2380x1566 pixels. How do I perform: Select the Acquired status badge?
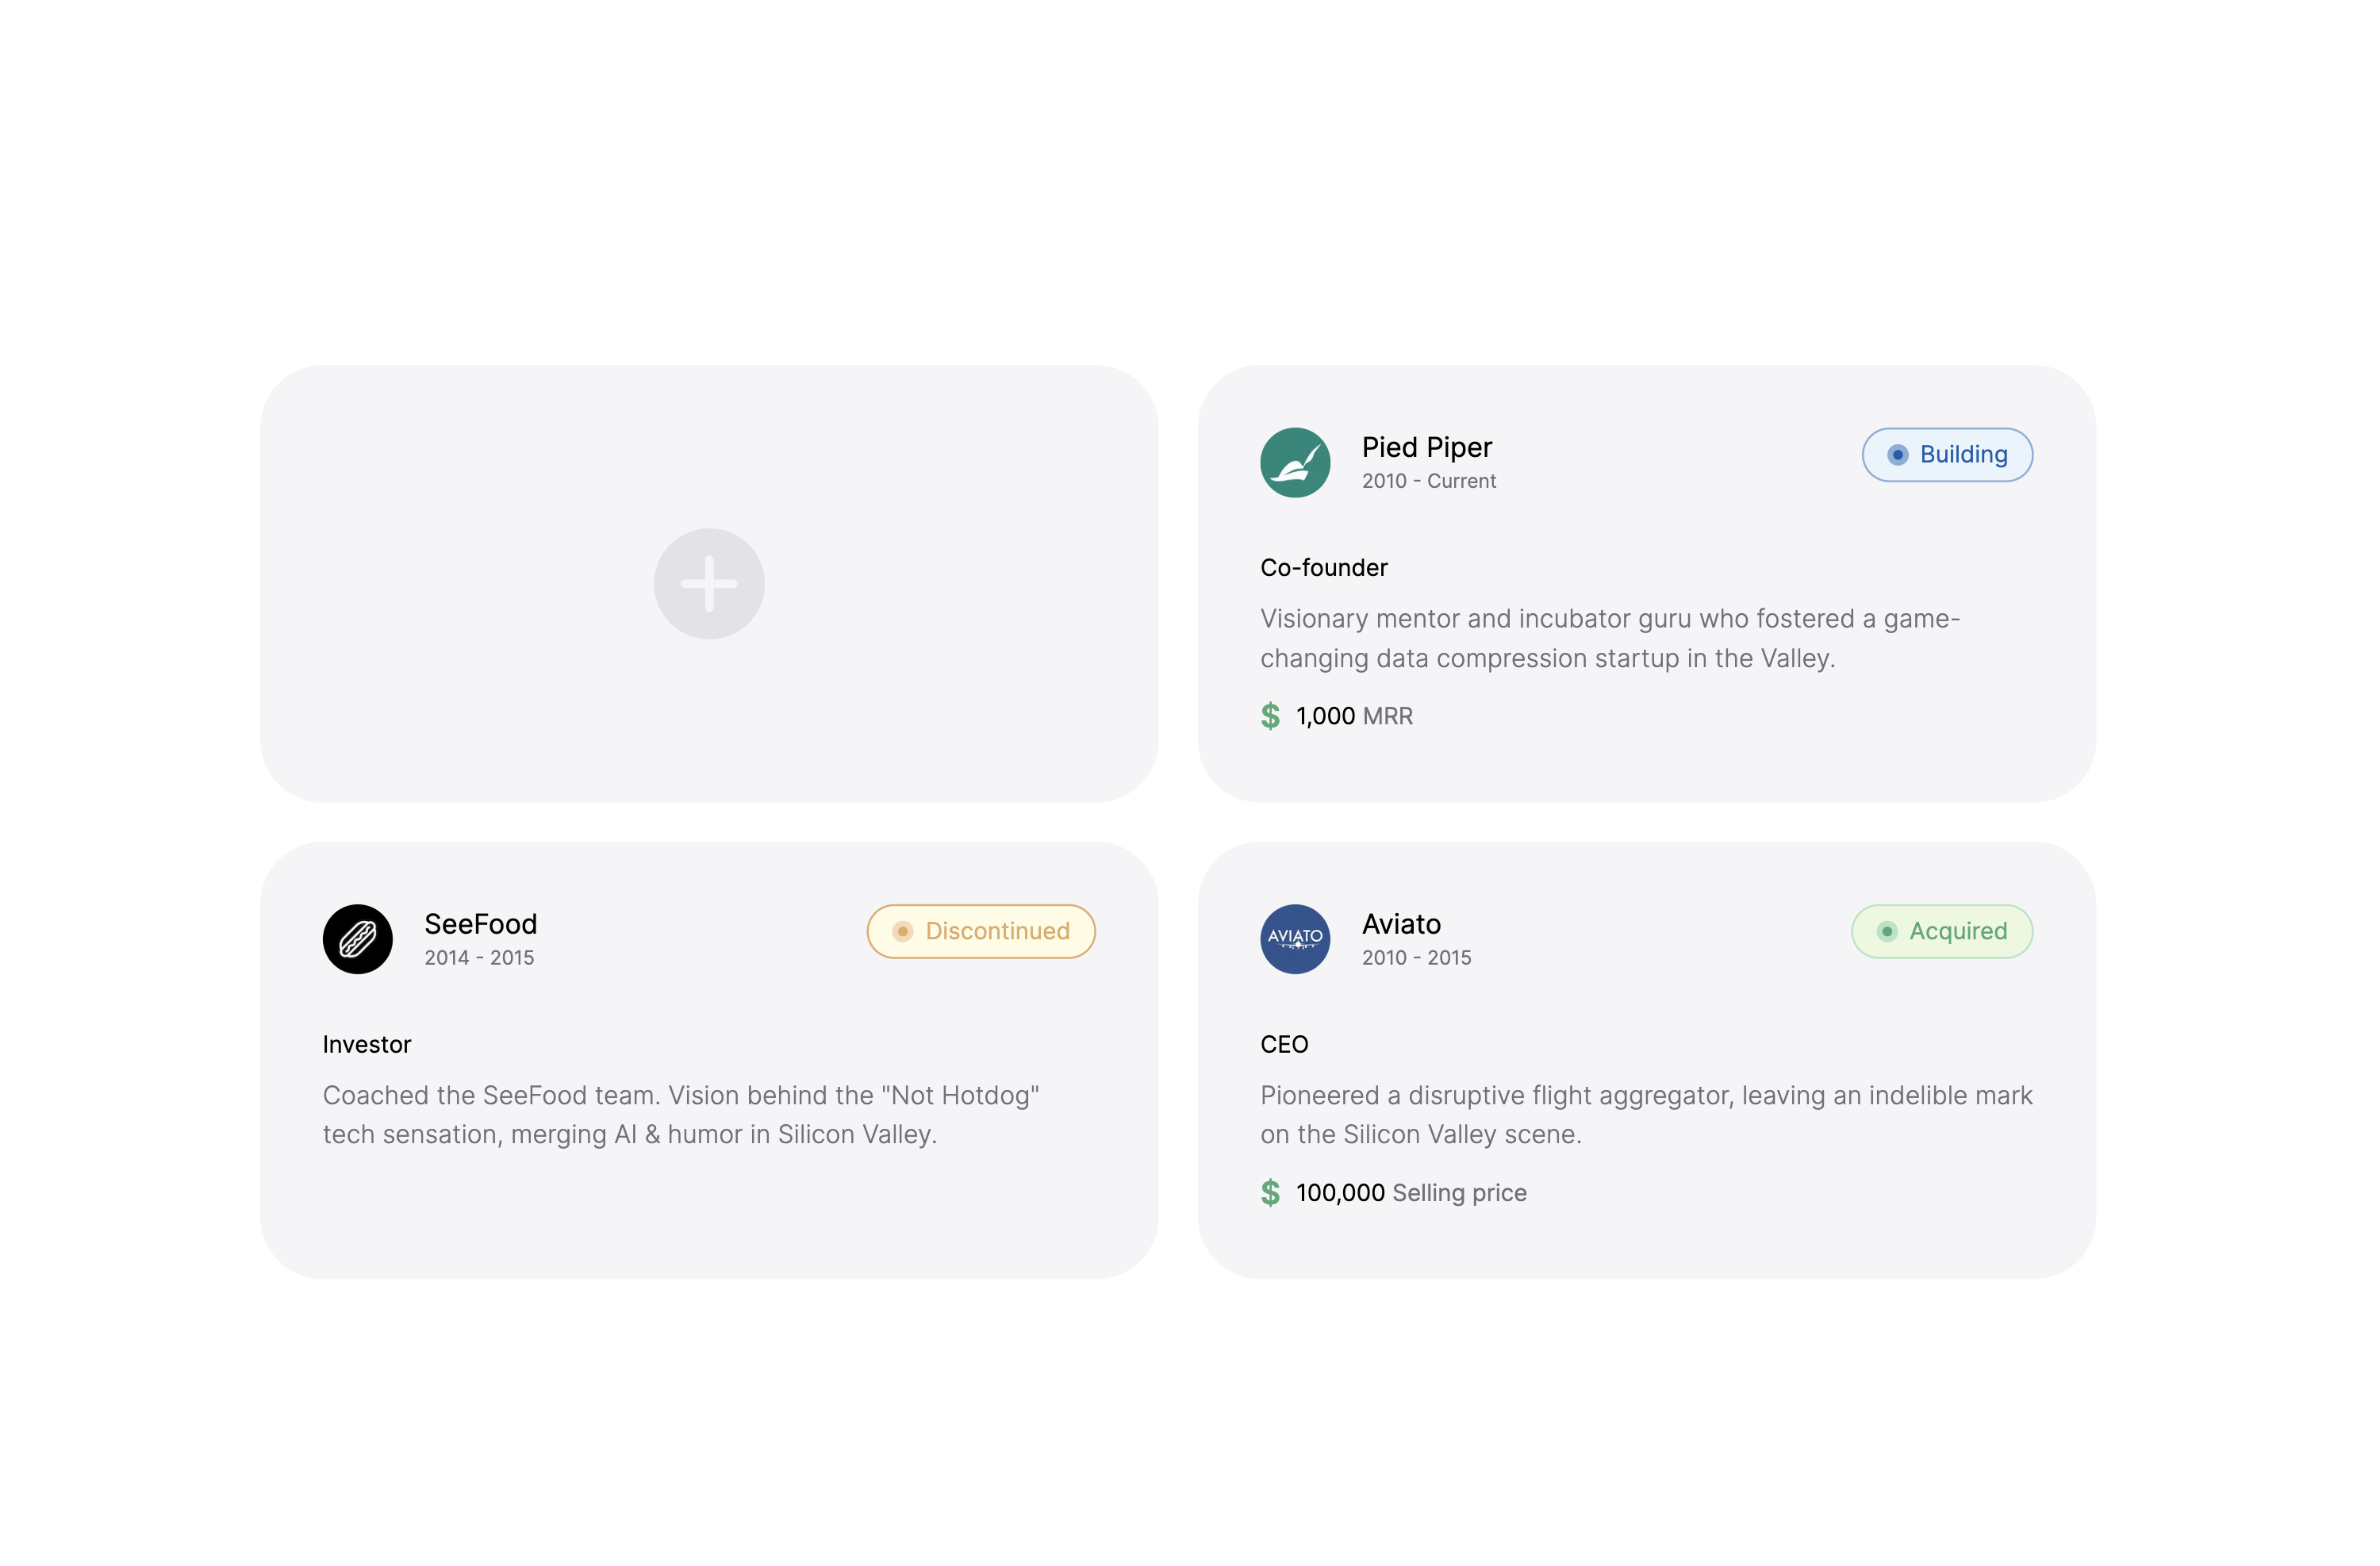(1942, 931)
